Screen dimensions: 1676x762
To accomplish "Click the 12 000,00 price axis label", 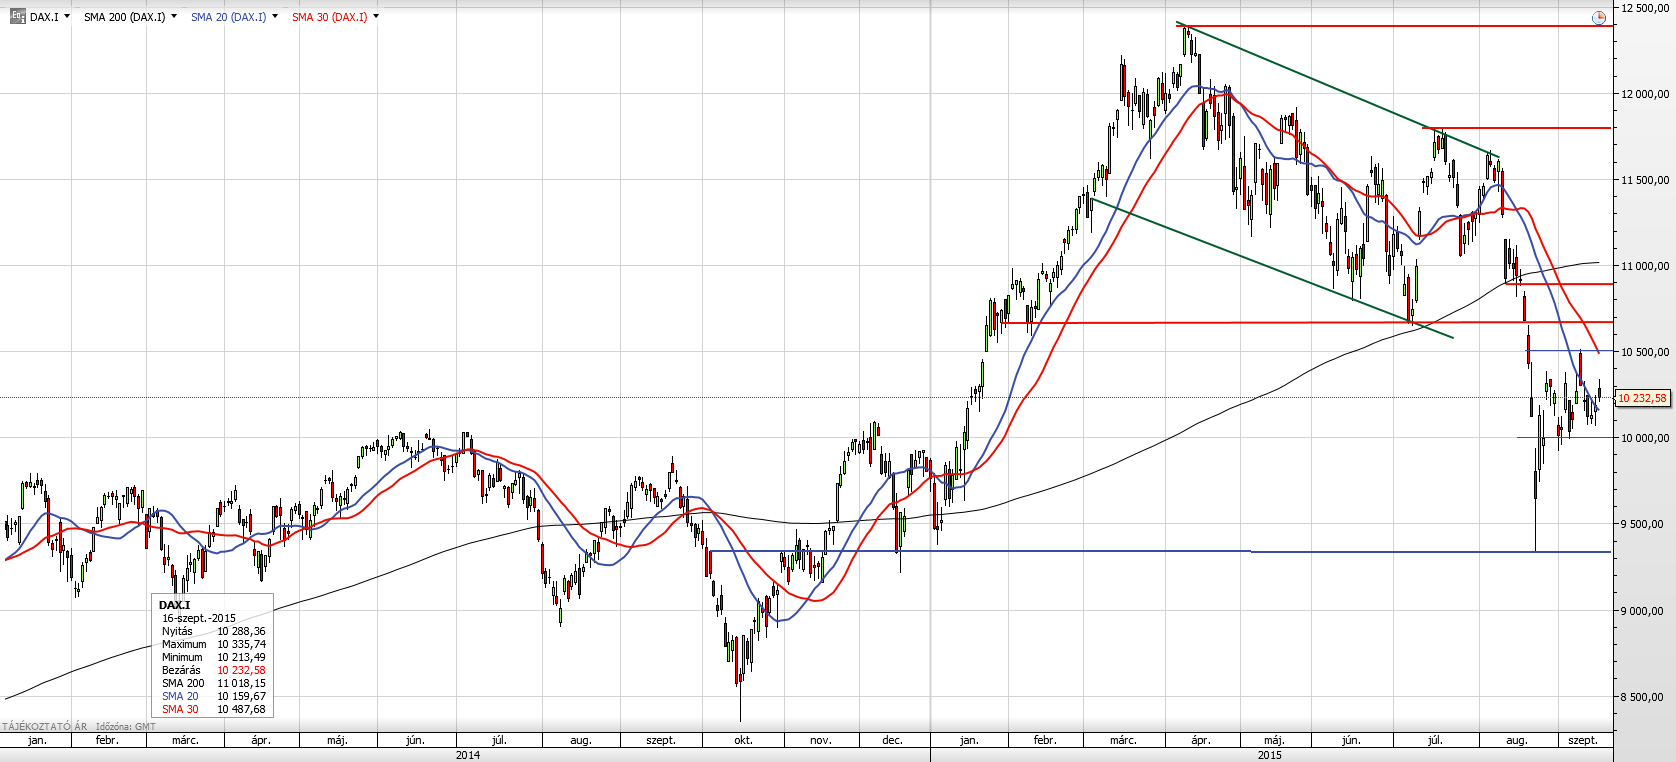I will pyautogui.click(x=1645, y=94).
